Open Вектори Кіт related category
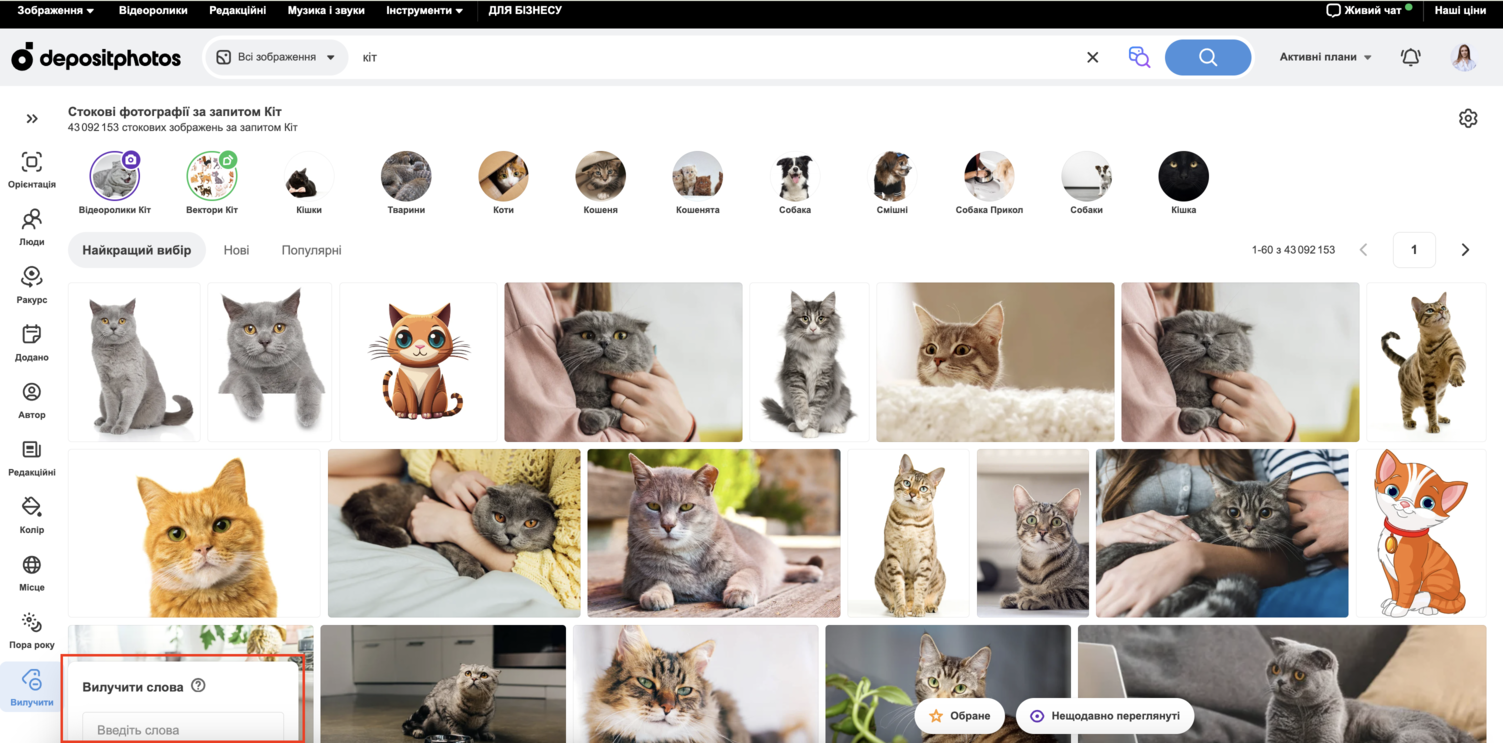This screenshot has width=1503, height=743. (212, 183)
